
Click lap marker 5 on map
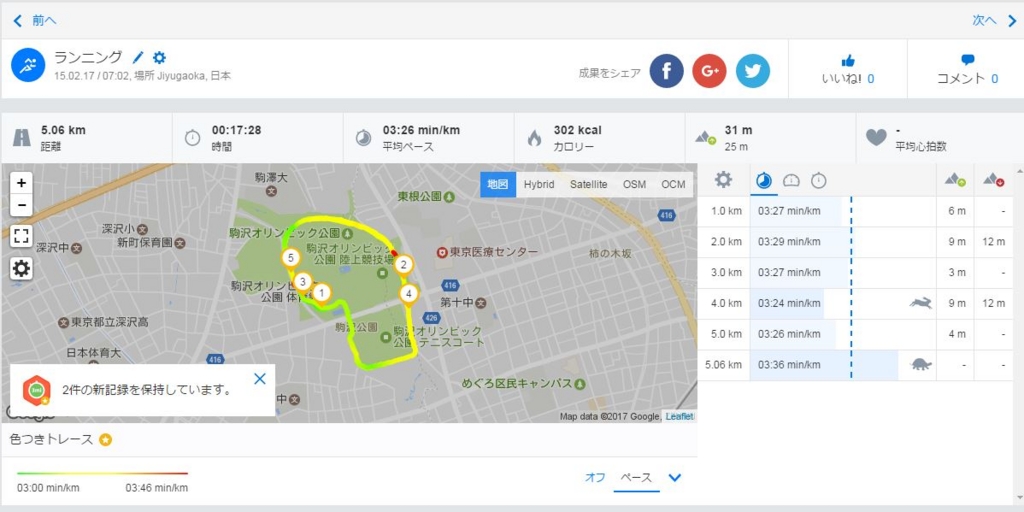[x=291, y=258]
